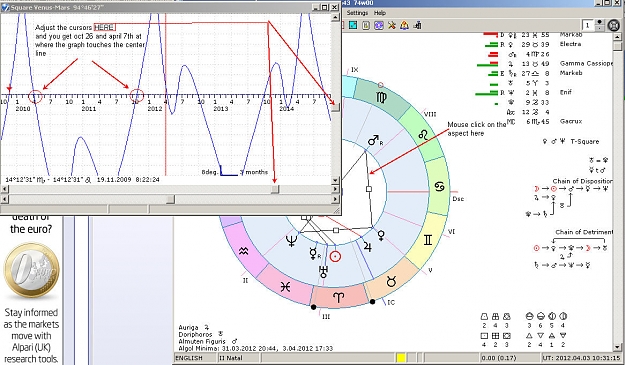625x365 pixels.
Task: Click the Jupiter glyph in the chart
Action: click(x=367, y=247)
